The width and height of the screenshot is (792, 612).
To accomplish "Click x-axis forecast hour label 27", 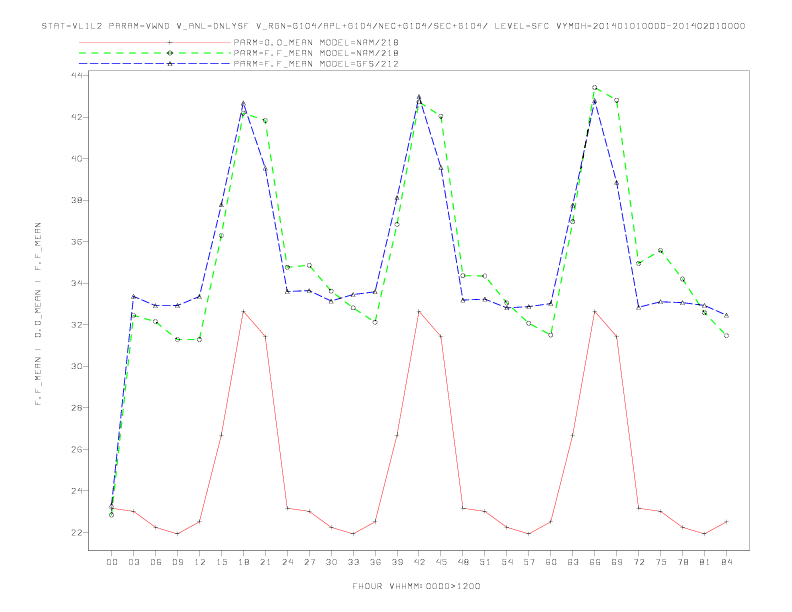I will click(309, 562).
